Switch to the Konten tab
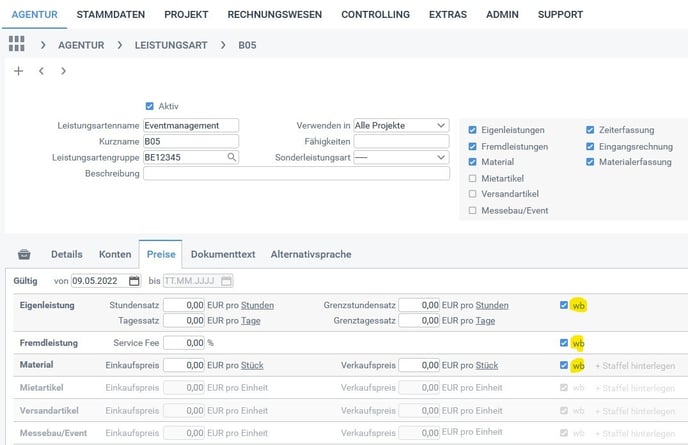This screenshot has width=688, height=445. coord(114,255)
